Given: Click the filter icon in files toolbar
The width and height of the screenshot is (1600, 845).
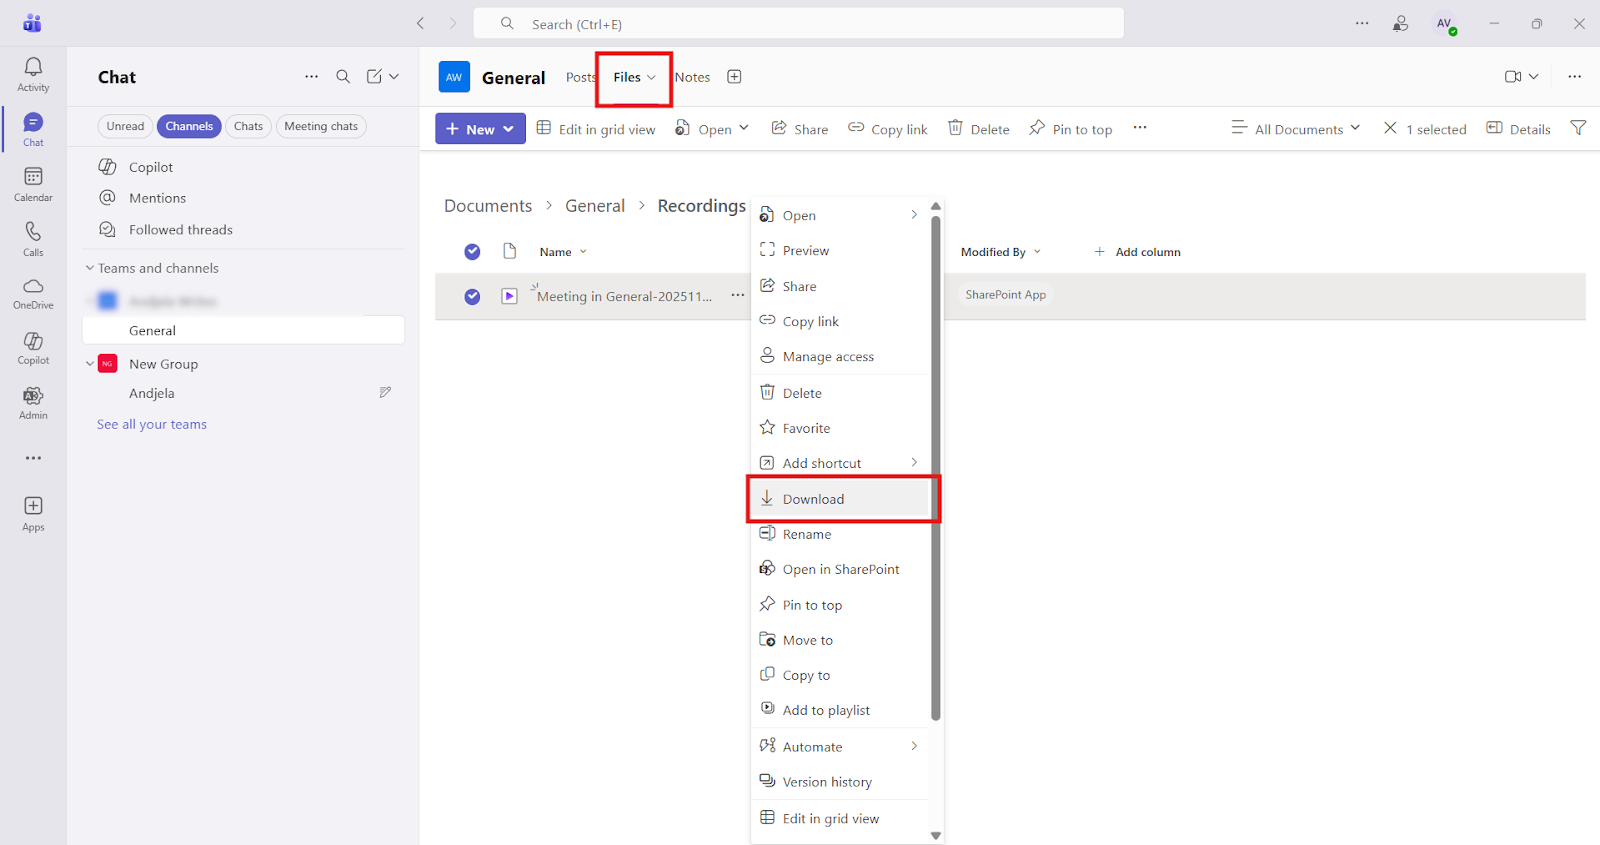Looking at the screenshot, I should (1578, 128).
